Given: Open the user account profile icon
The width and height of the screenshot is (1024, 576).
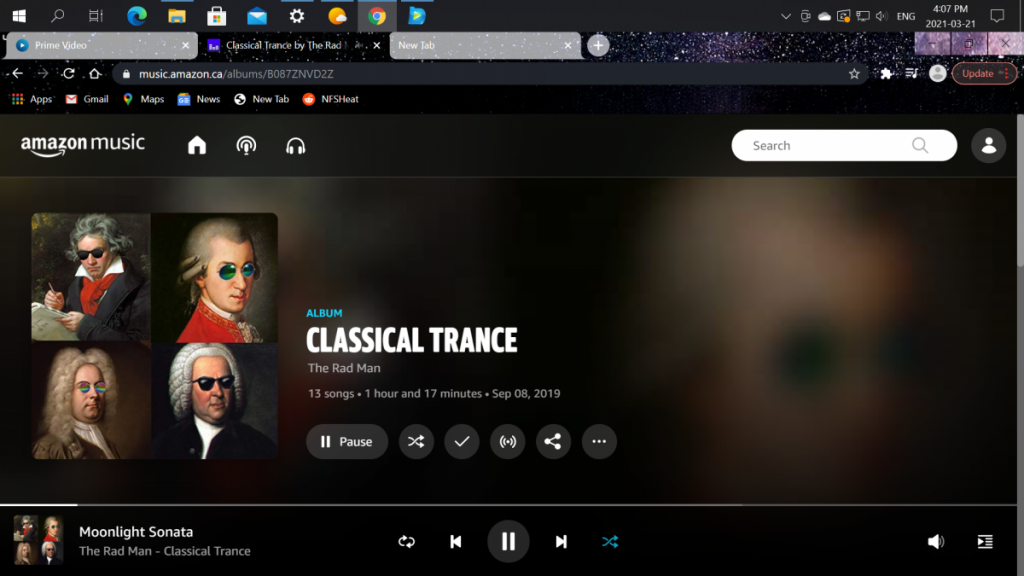Looking at the screenshot, I should click(x=988, y=145).
